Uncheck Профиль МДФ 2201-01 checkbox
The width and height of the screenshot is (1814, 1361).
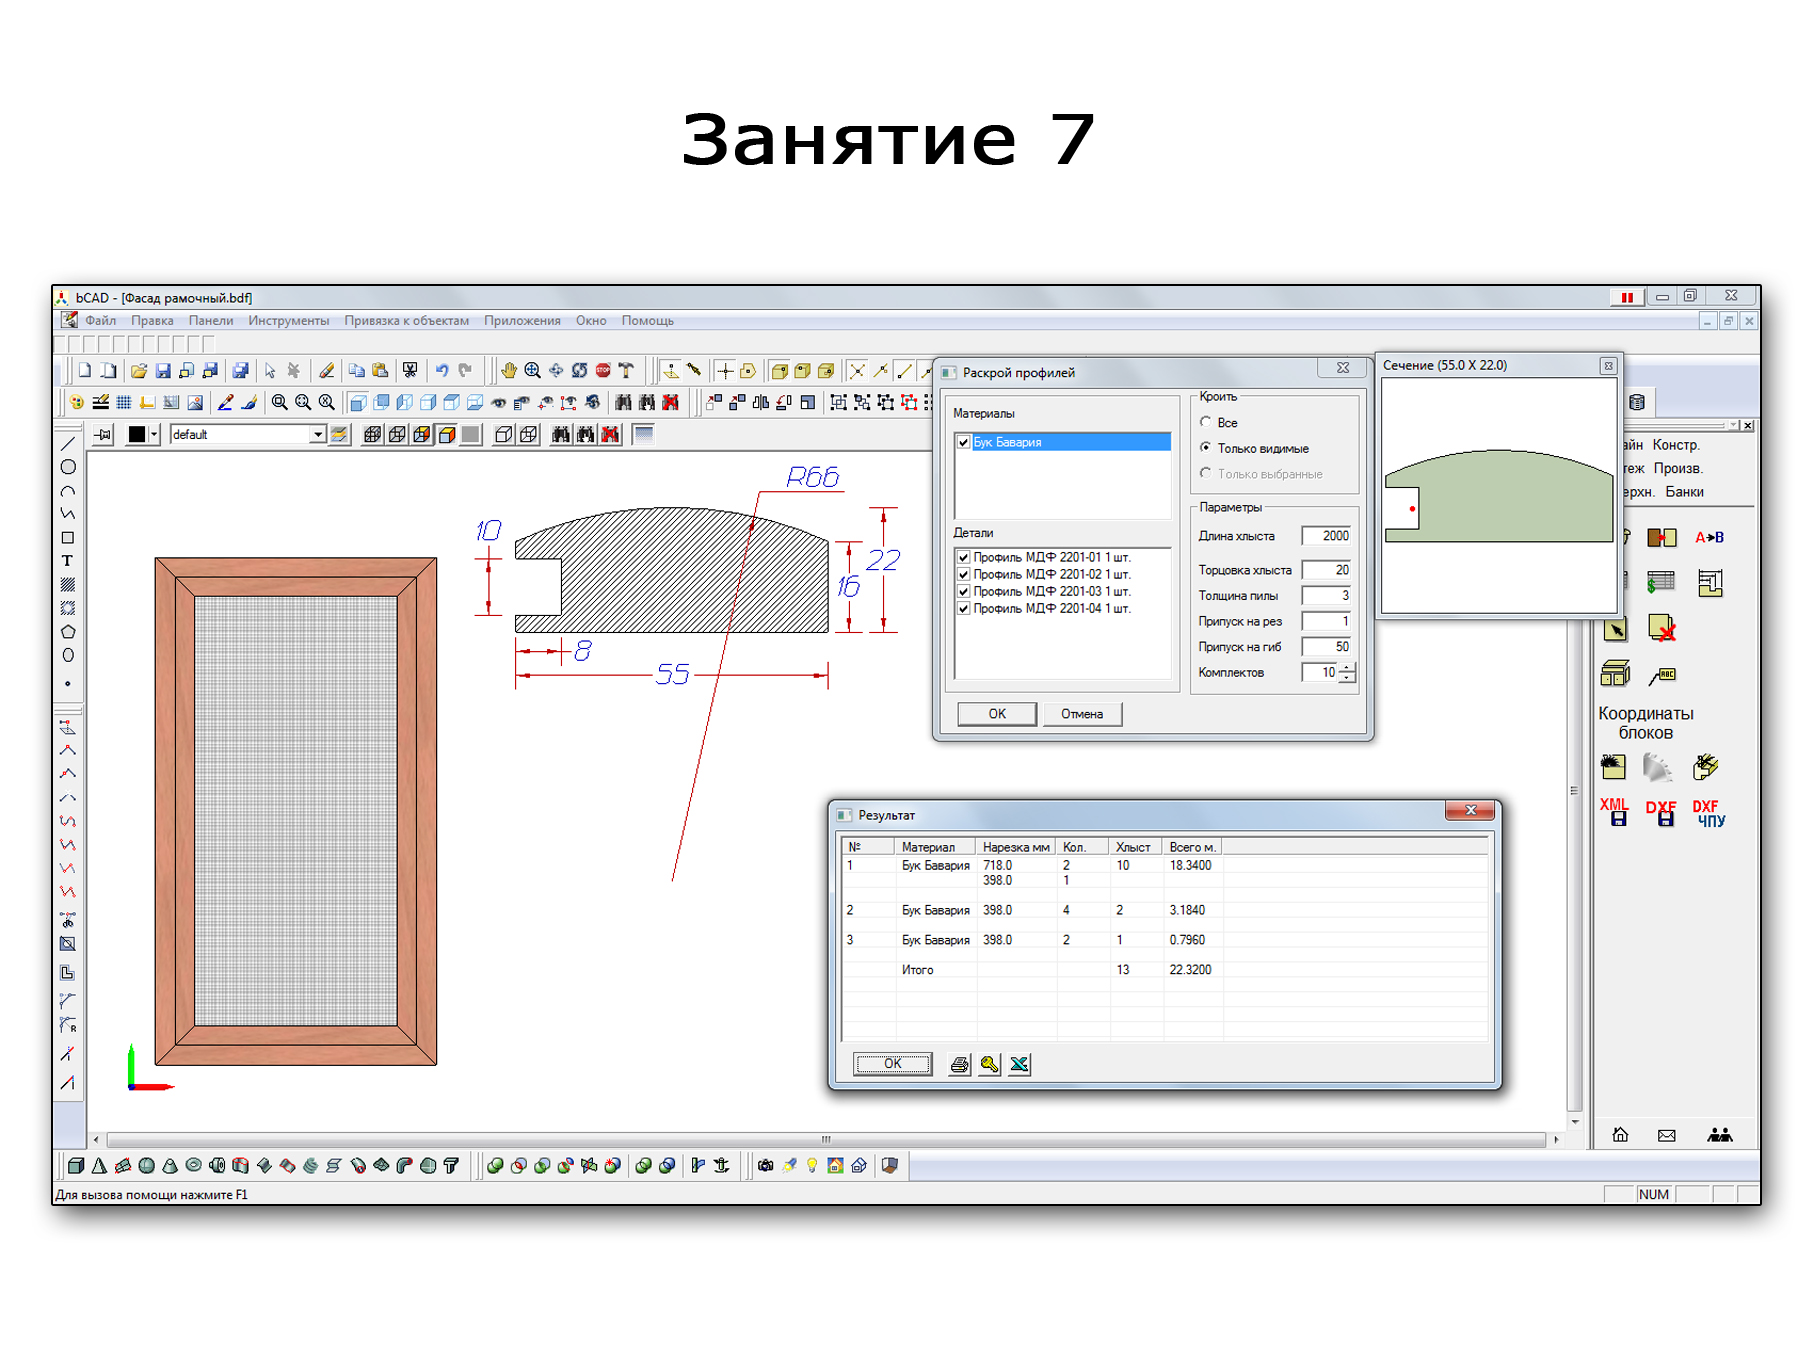(x=964, y=558)
